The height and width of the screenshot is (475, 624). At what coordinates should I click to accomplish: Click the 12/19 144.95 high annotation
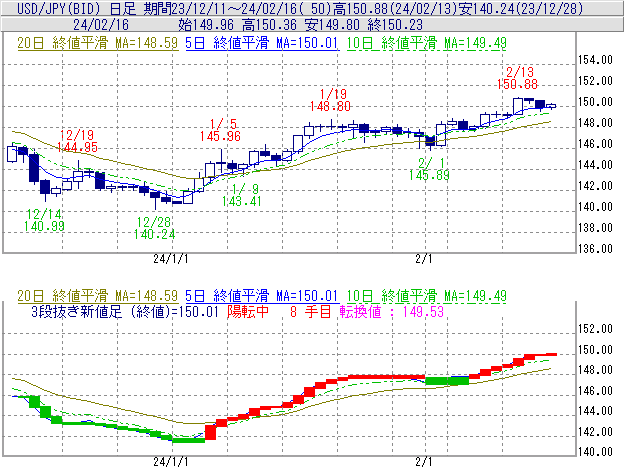(x=77, y=141)
